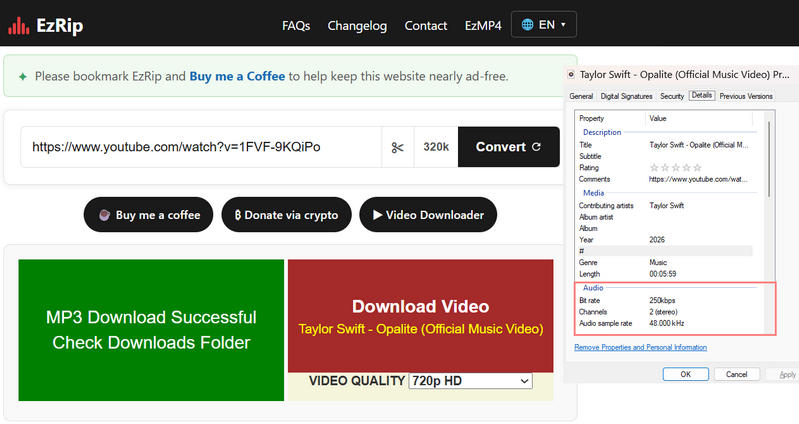Click the coffee cup icon on the button
Screen dimensions: 799x424
pyautogui.click(x=104, y=215)
